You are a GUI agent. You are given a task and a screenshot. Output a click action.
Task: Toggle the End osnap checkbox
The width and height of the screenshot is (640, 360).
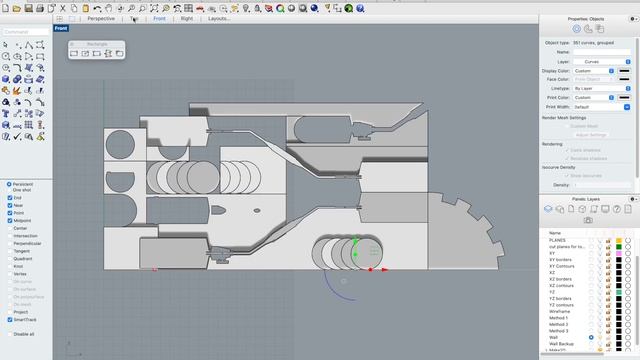coord(10,198)
